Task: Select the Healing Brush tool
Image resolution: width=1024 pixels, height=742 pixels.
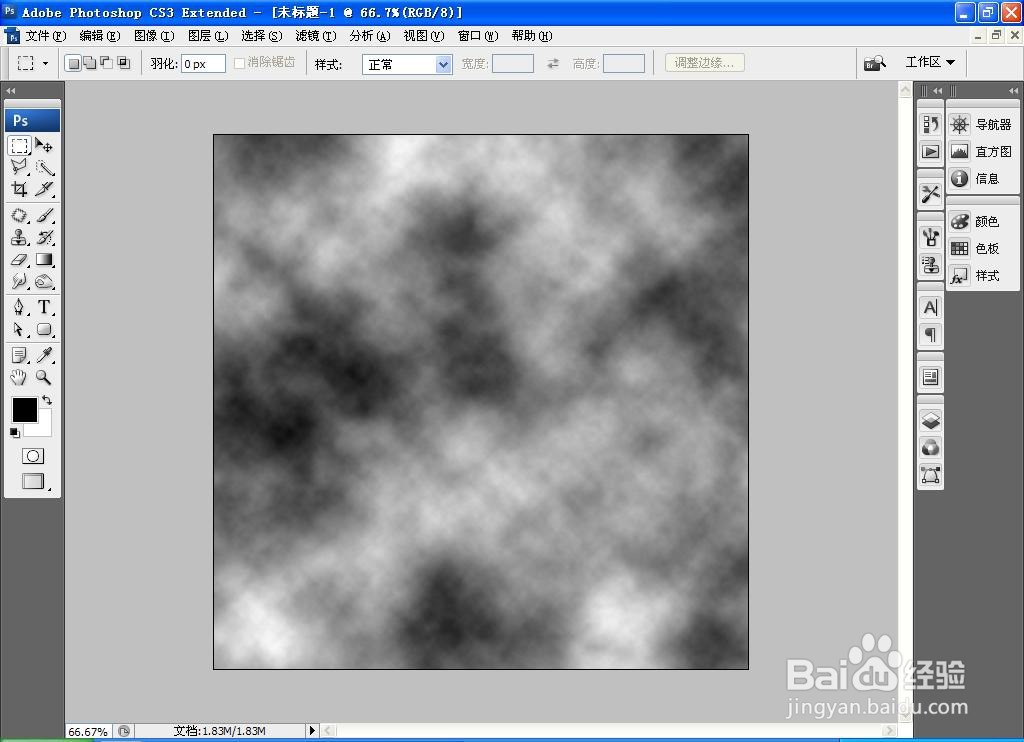Action: (x=20, y=216)
